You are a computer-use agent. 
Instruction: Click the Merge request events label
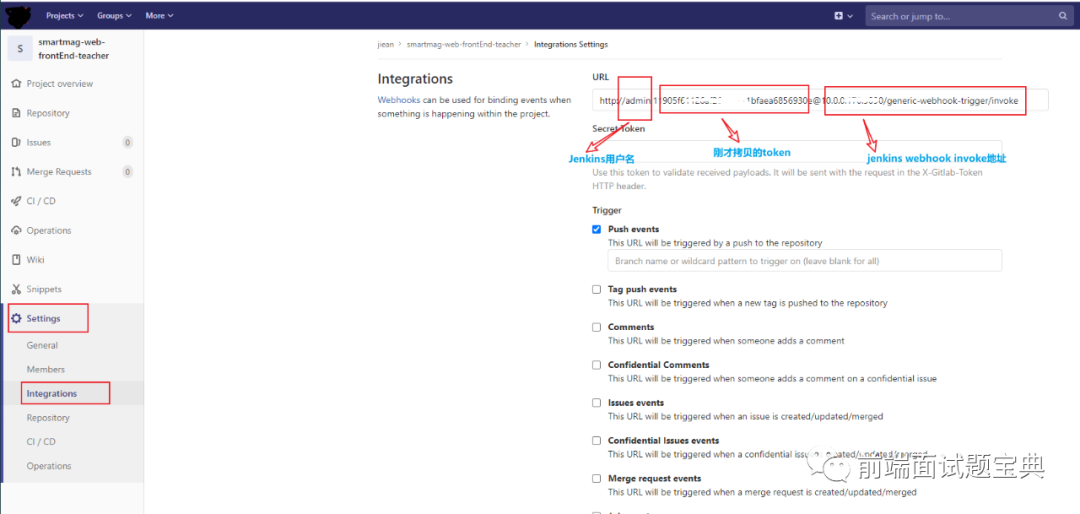654,478
